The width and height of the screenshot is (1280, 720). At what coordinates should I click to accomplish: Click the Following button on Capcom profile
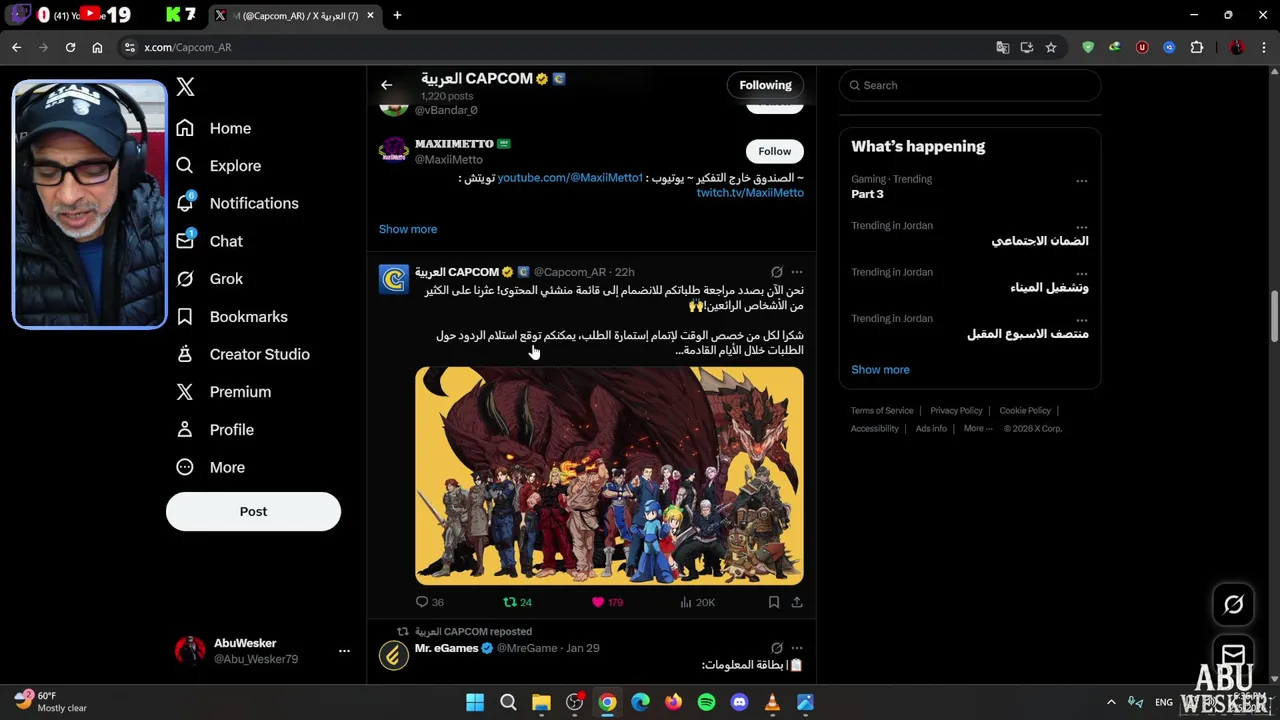(x=765, y=85)
